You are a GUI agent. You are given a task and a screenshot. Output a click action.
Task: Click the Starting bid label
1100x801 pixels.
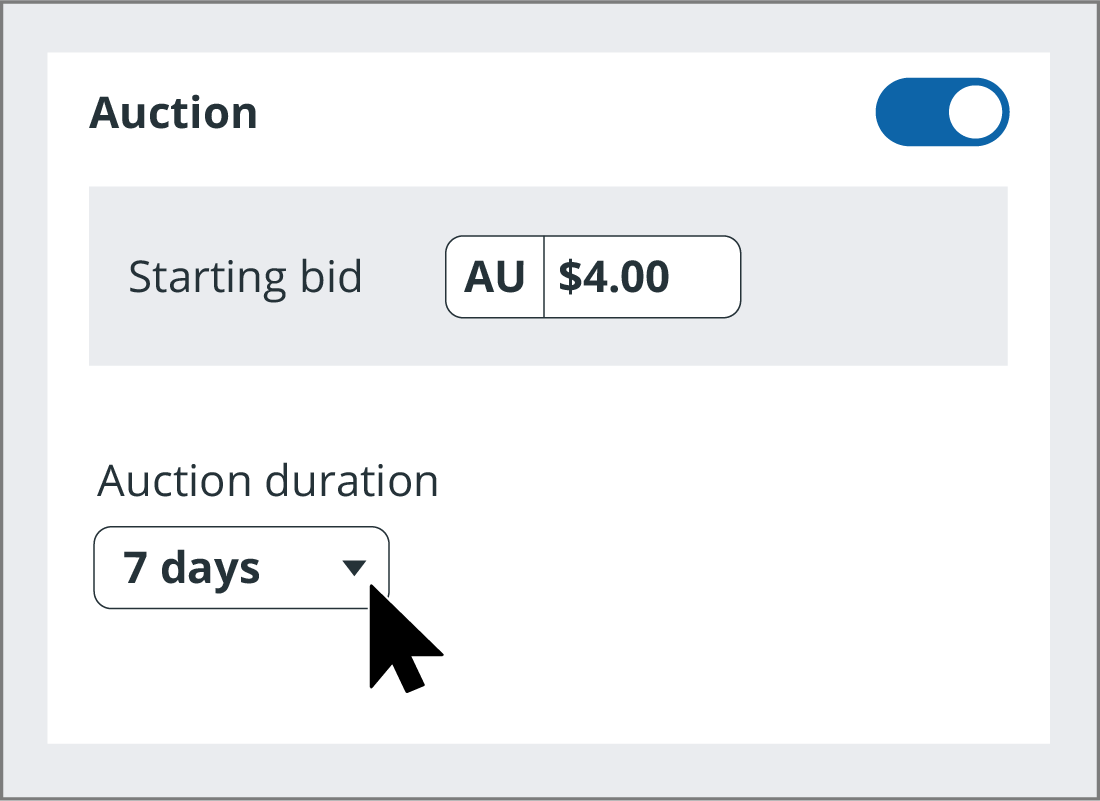point(245,277)
